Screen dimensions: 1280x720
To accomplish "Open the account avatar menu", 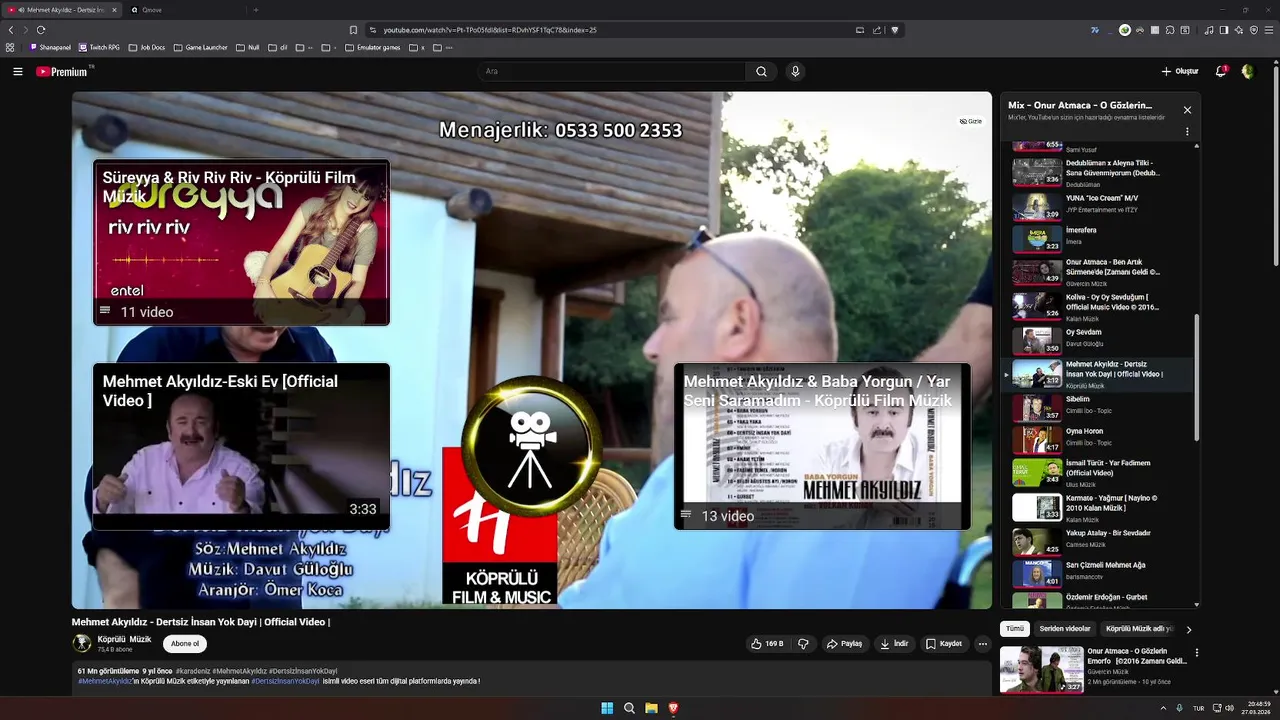I will 1247,72.
